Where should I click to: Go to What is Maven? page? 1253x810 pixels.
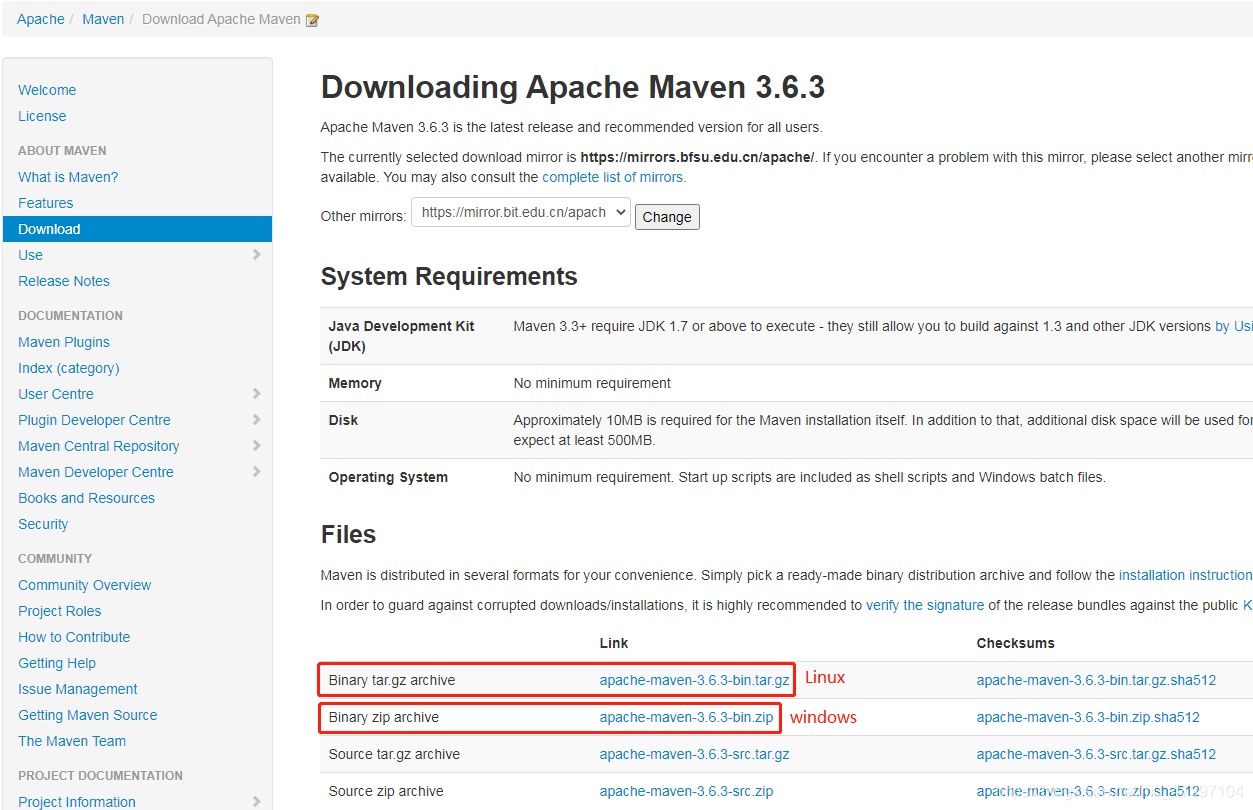point(68,177)
